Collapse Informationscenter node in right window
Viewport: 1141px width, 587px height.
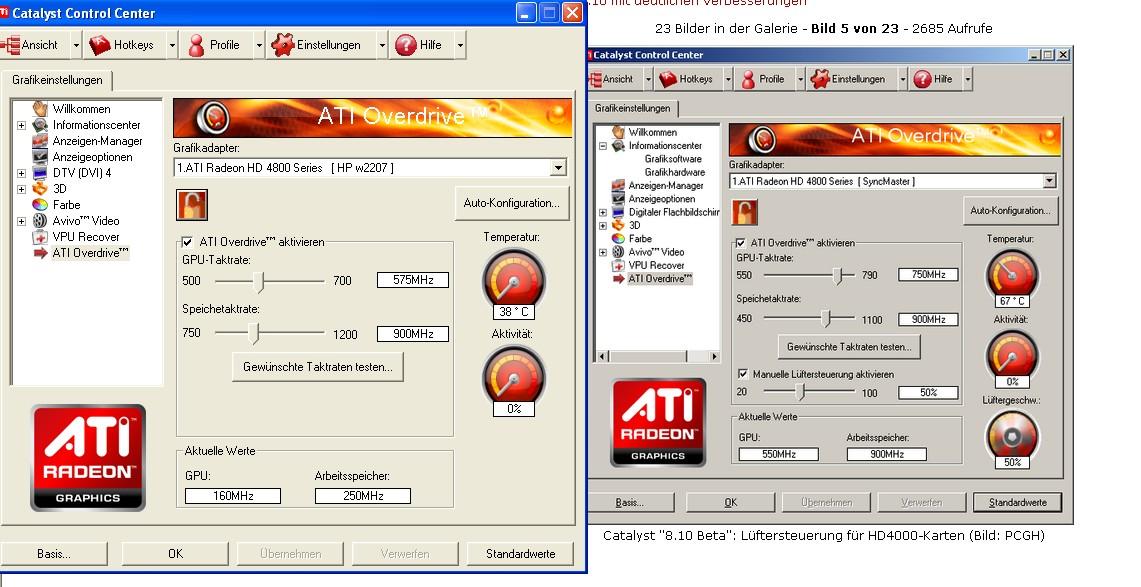click(603, 145)
